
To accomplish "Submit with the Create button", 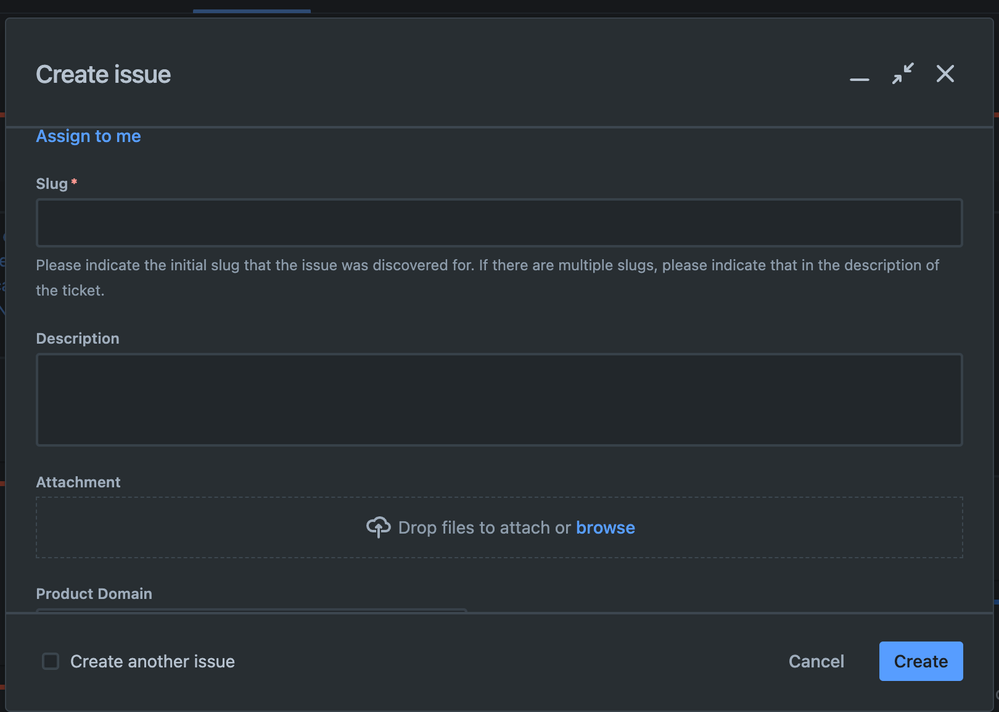I will (x=920, y=661).
